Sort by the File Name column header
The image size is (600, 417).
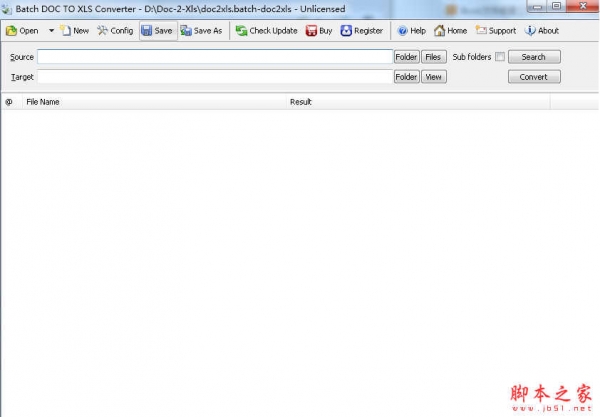(154, 102)
